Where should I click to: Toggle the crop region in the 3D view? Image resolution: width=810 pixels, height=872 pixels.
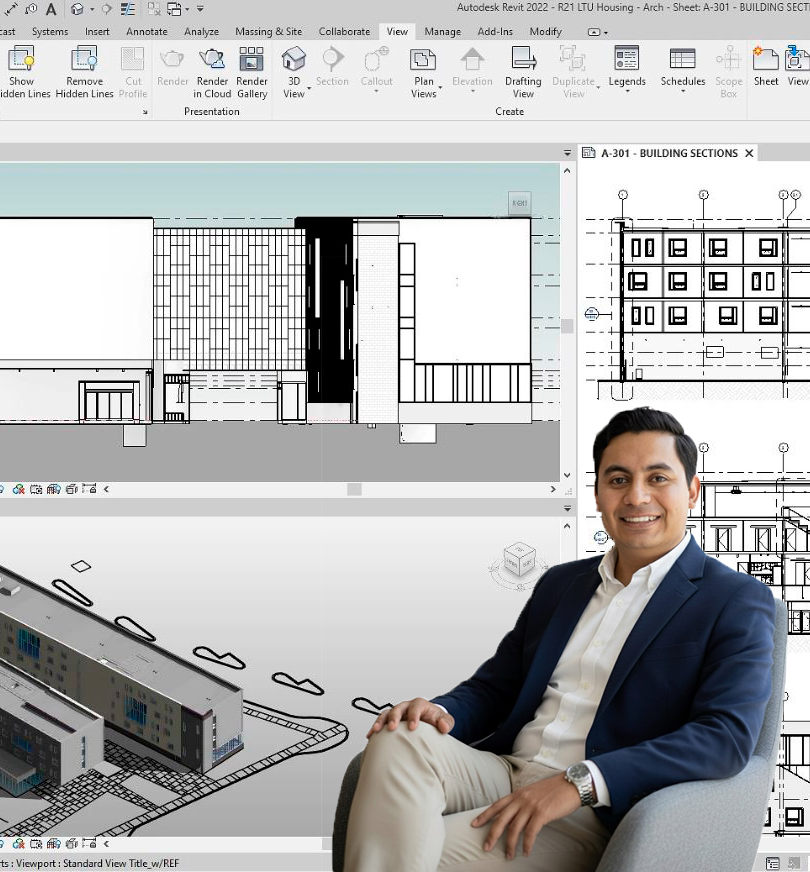point(36,845)
